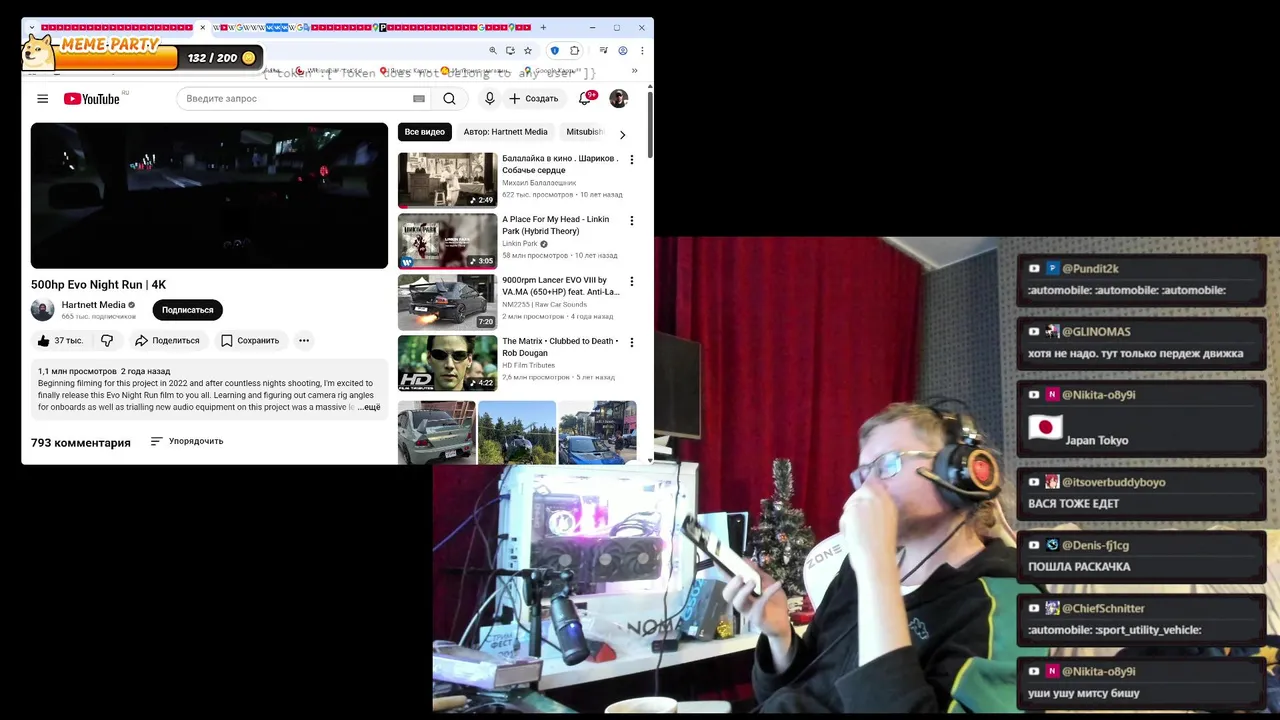1280x720 pixels.
Task: Open the silver car short thumbnail
Action: [x=436, y=432]
